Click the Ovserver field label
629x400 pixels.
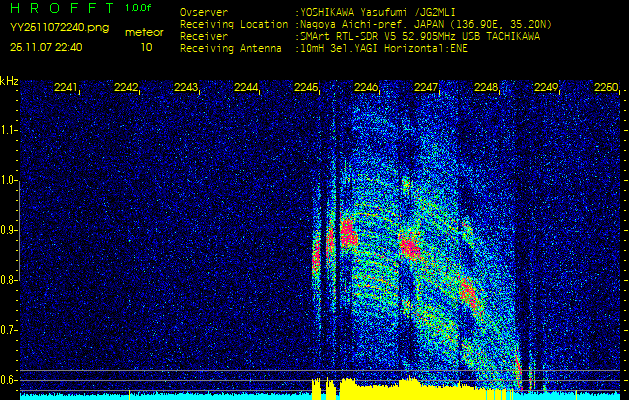(x=204, y=12)
